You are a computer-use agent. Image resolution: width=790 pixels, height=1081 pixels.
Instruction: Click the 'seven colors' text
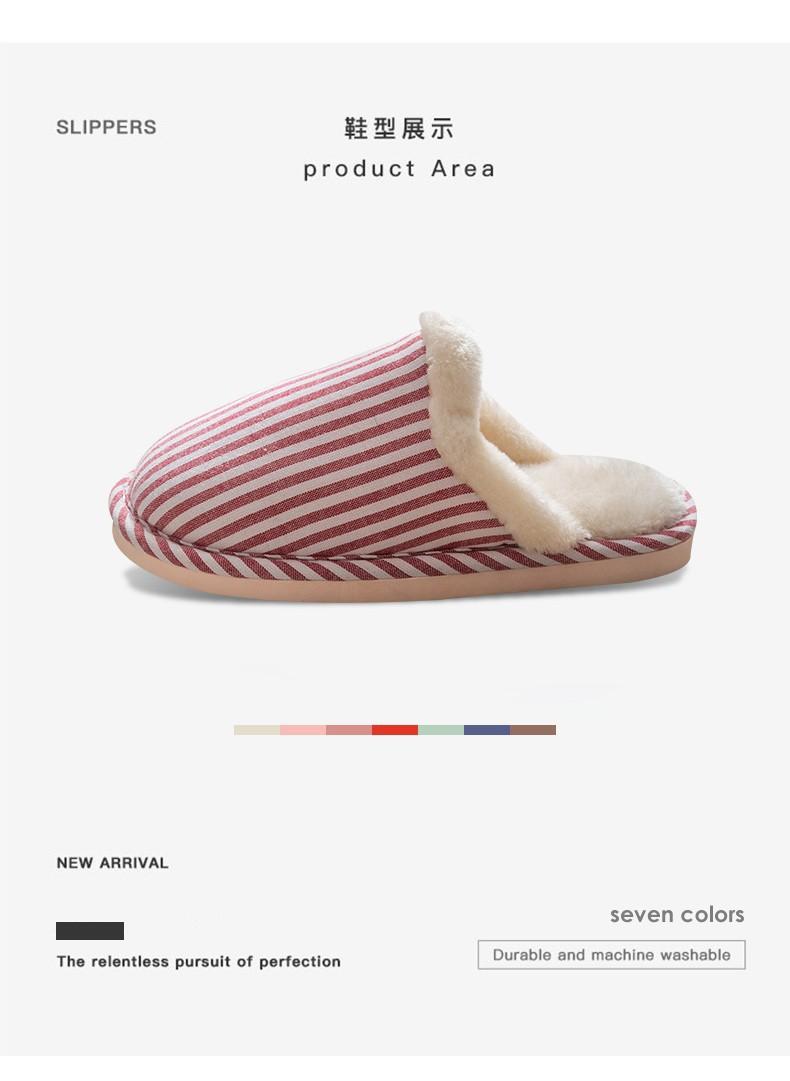click(x=677, y=915)
